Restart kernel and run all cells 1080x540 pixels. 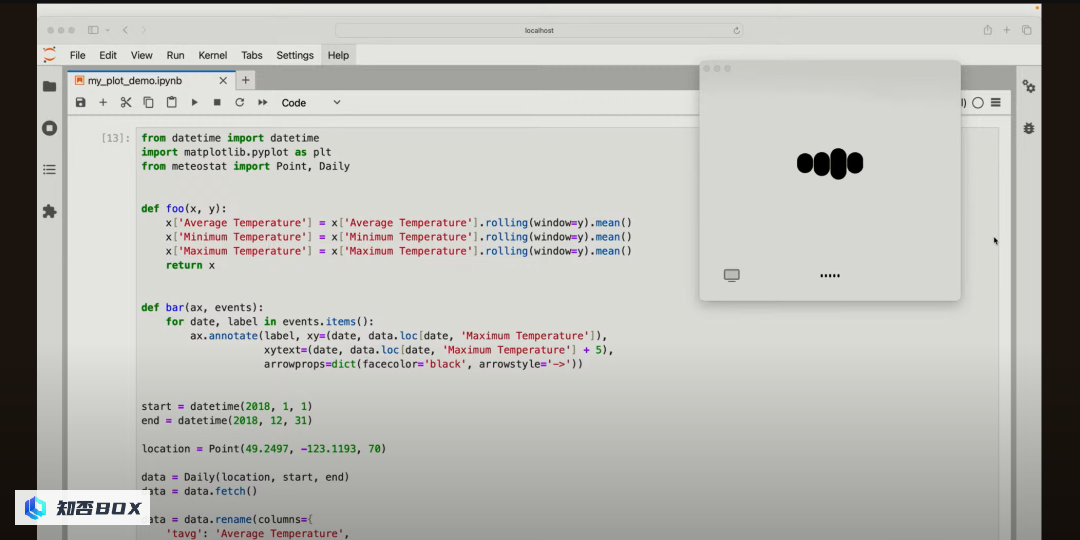point(262,103)
